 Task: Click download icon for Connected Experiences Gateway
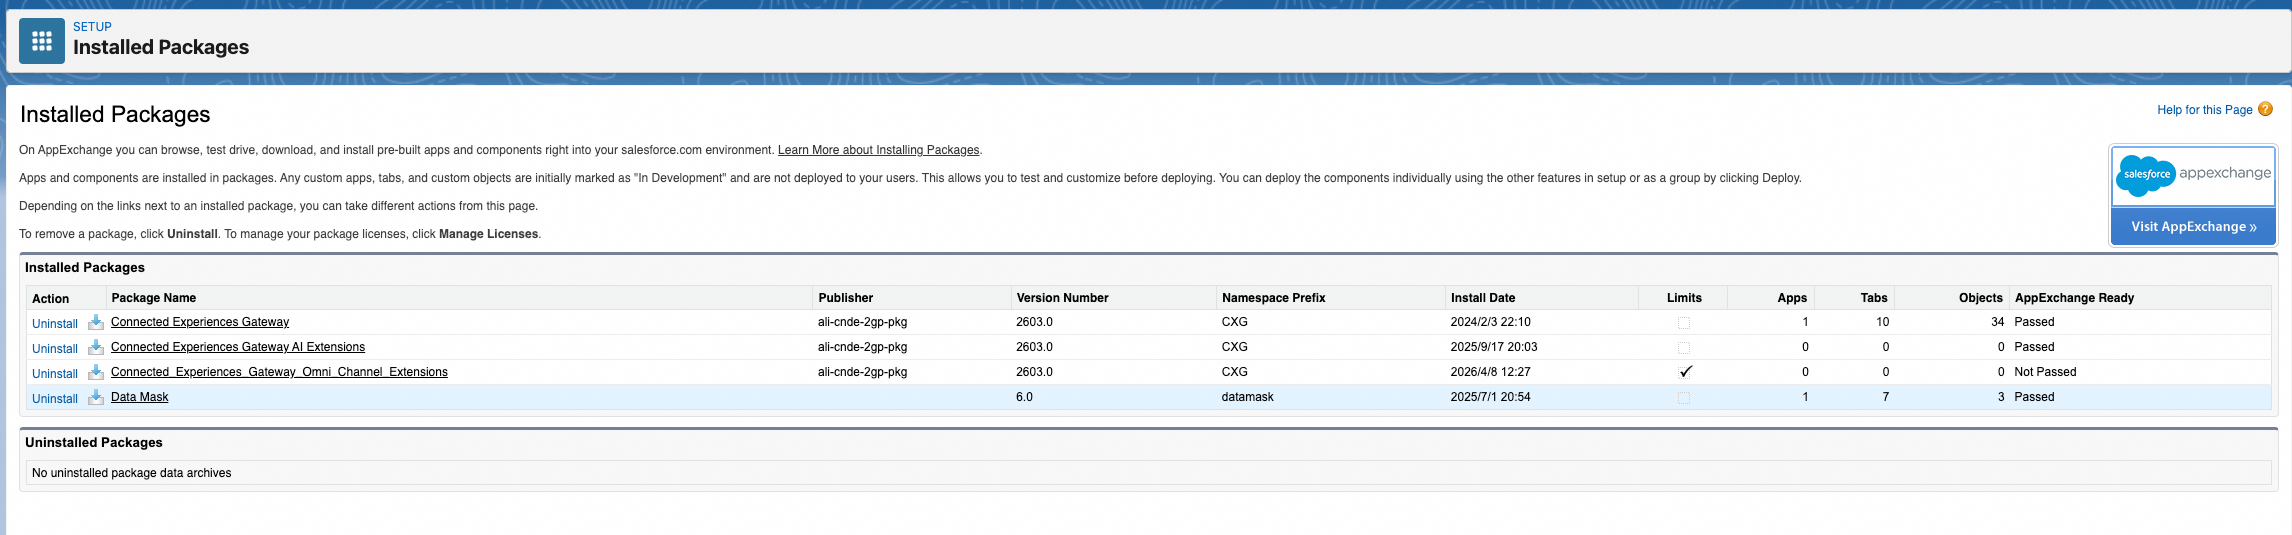pyautogui.click(x=96, y=322)
